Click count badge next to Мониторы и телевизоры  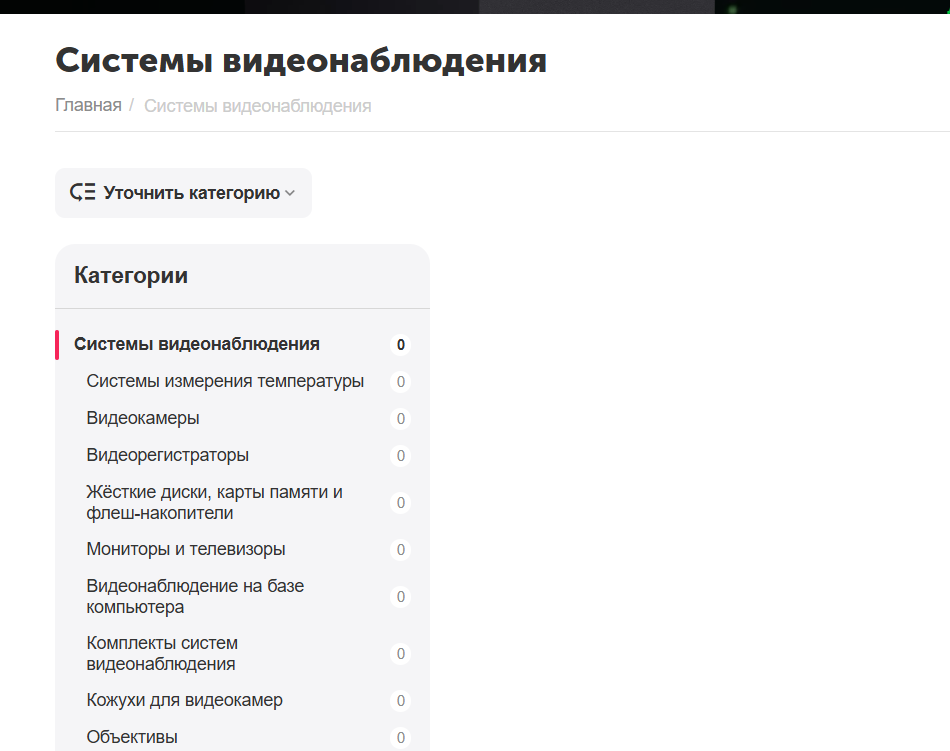coord(400,549)
